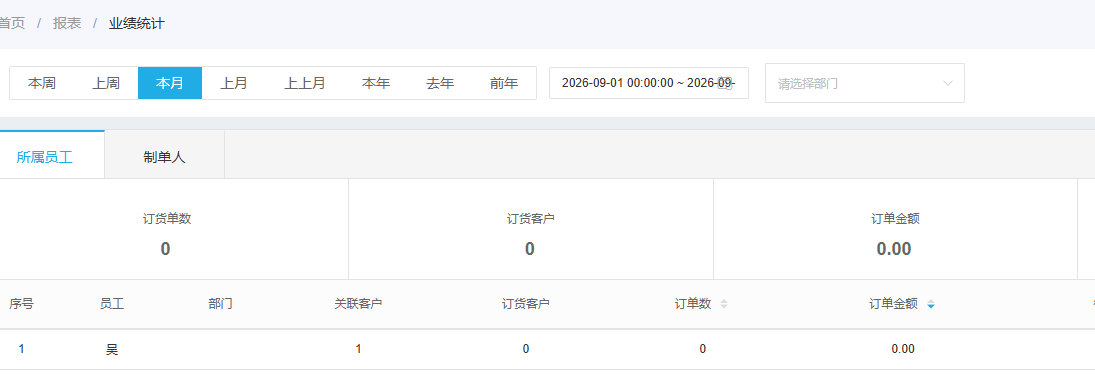1095x390 pixels.
Task: Select the 上上月 time range
Action: coord(304,83)
